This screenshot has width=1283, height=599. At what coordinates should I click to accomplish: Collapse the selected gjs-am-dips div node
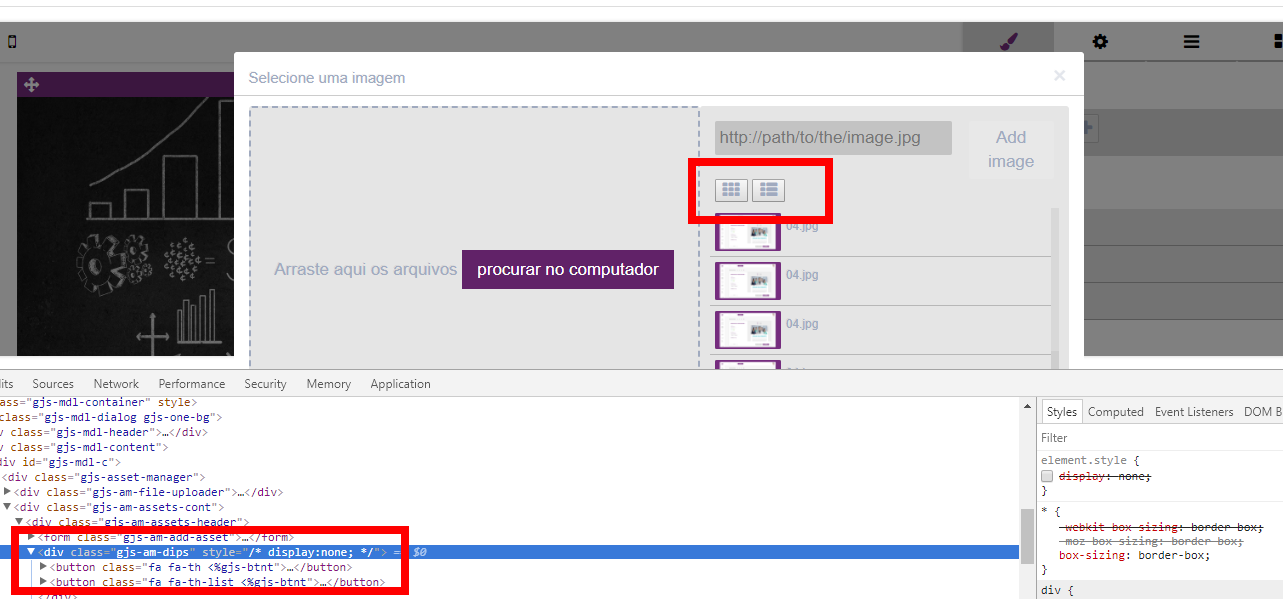pyautogui.click(x=31, y=552)
